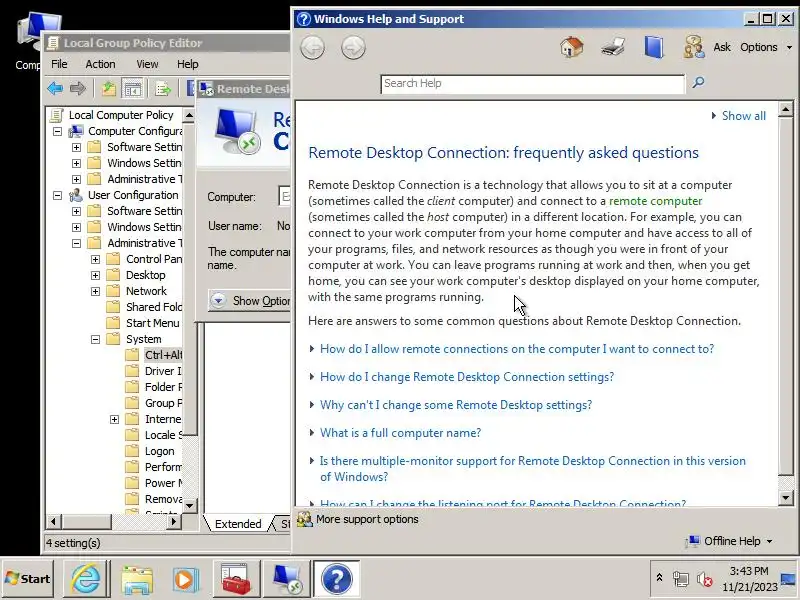Expand Control Panel tree node
The width and height of the screenshot is (800, 600).
point(95,259)
